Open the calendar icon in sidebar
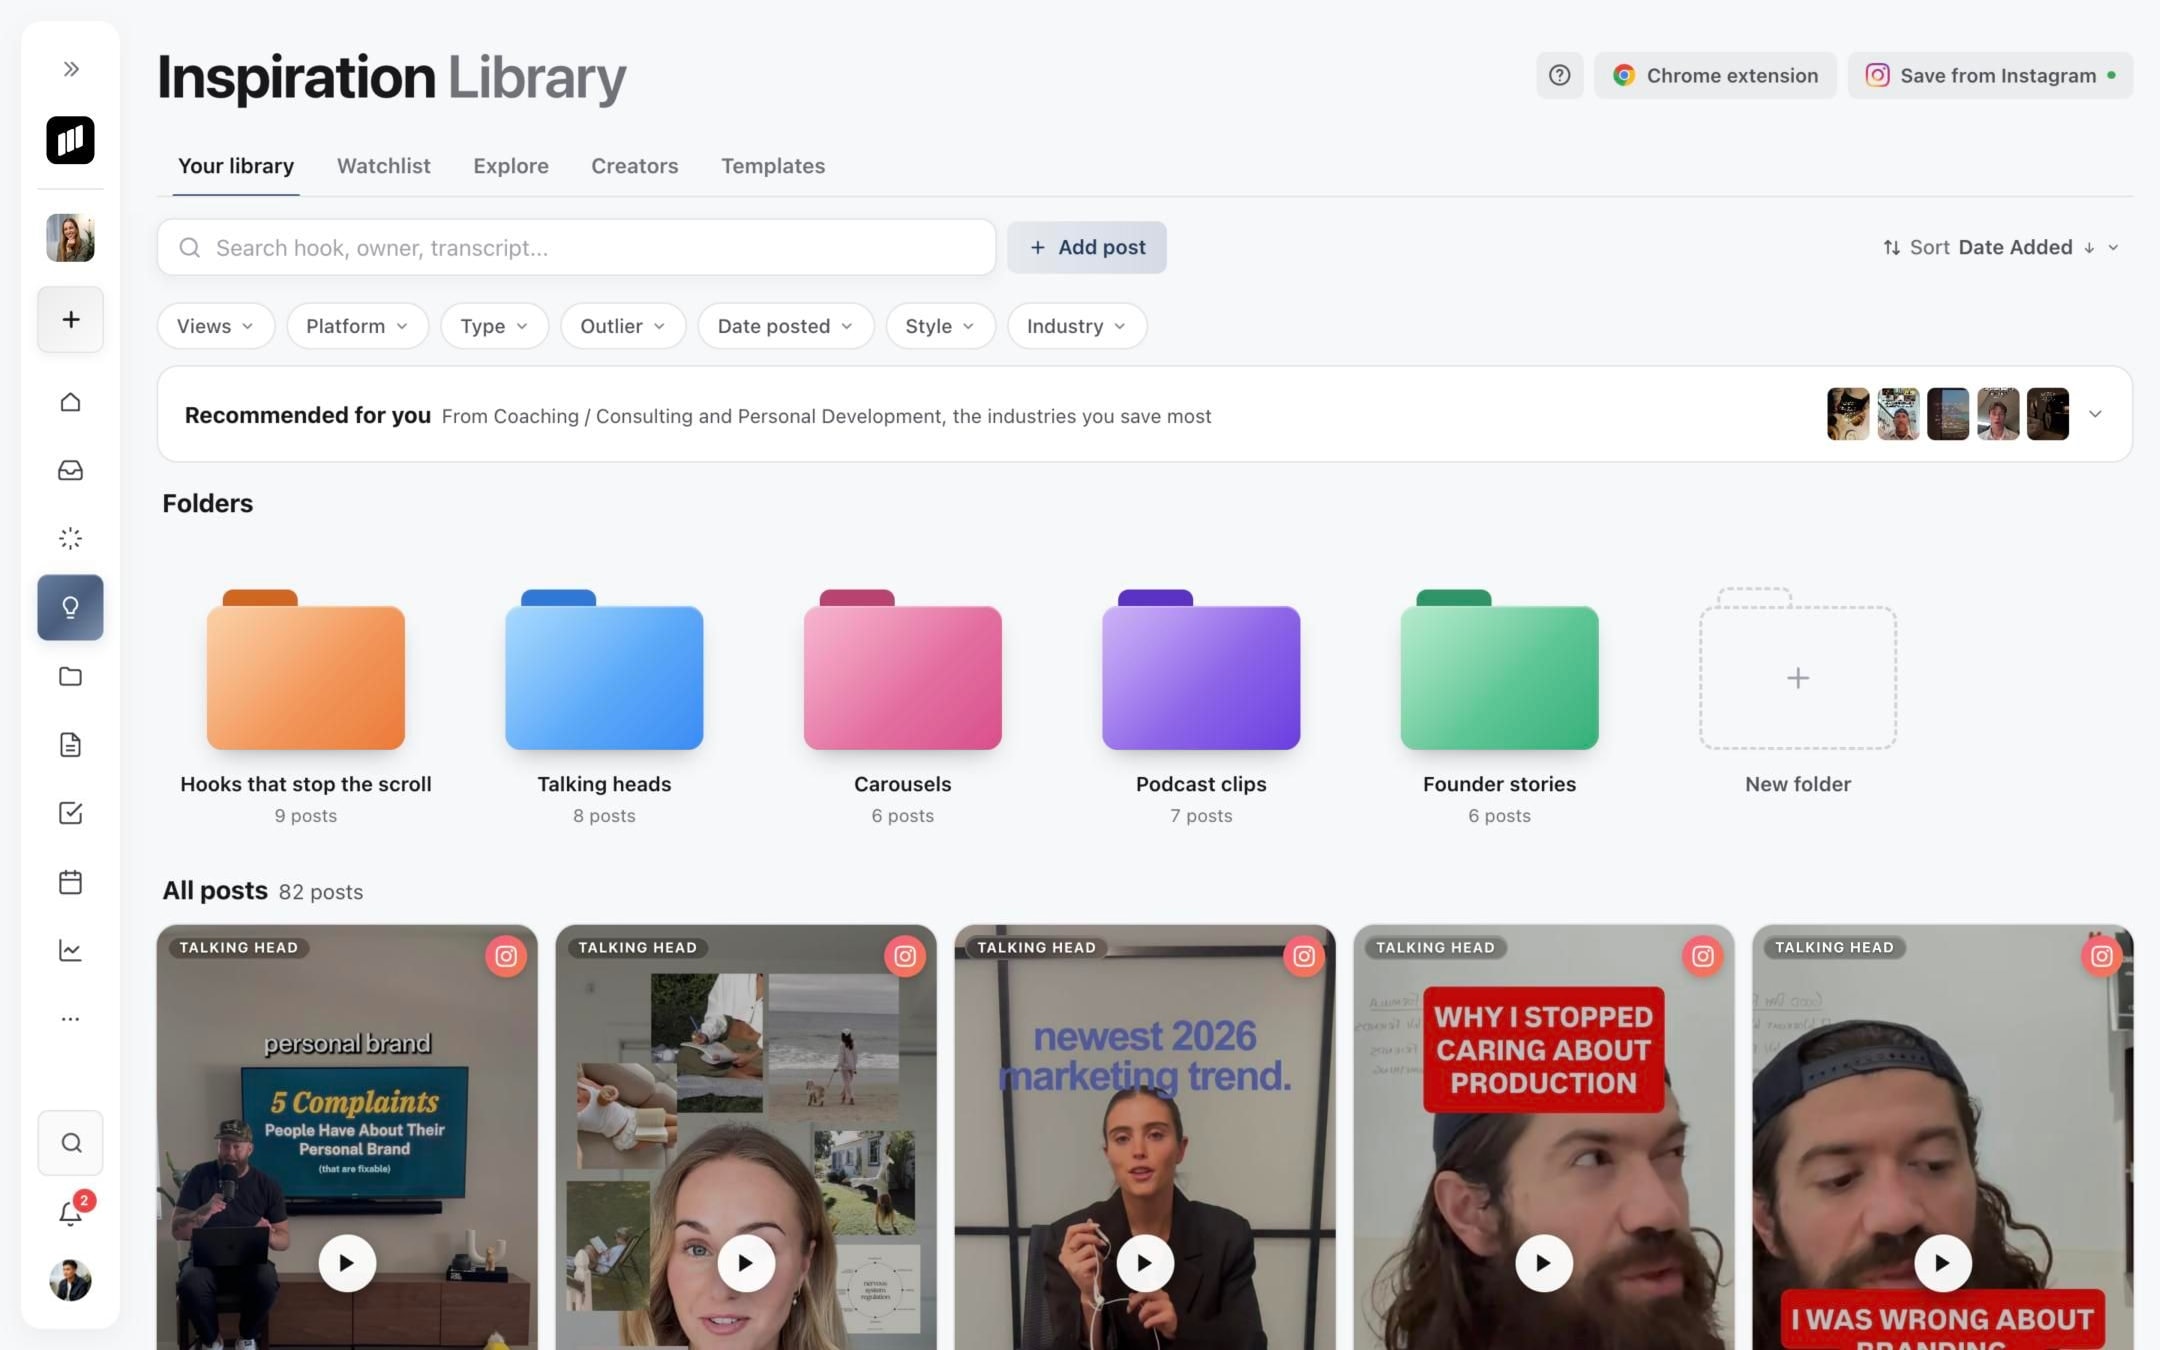2160x1350 pixels. pyautogui.click(x=70, y=882)
